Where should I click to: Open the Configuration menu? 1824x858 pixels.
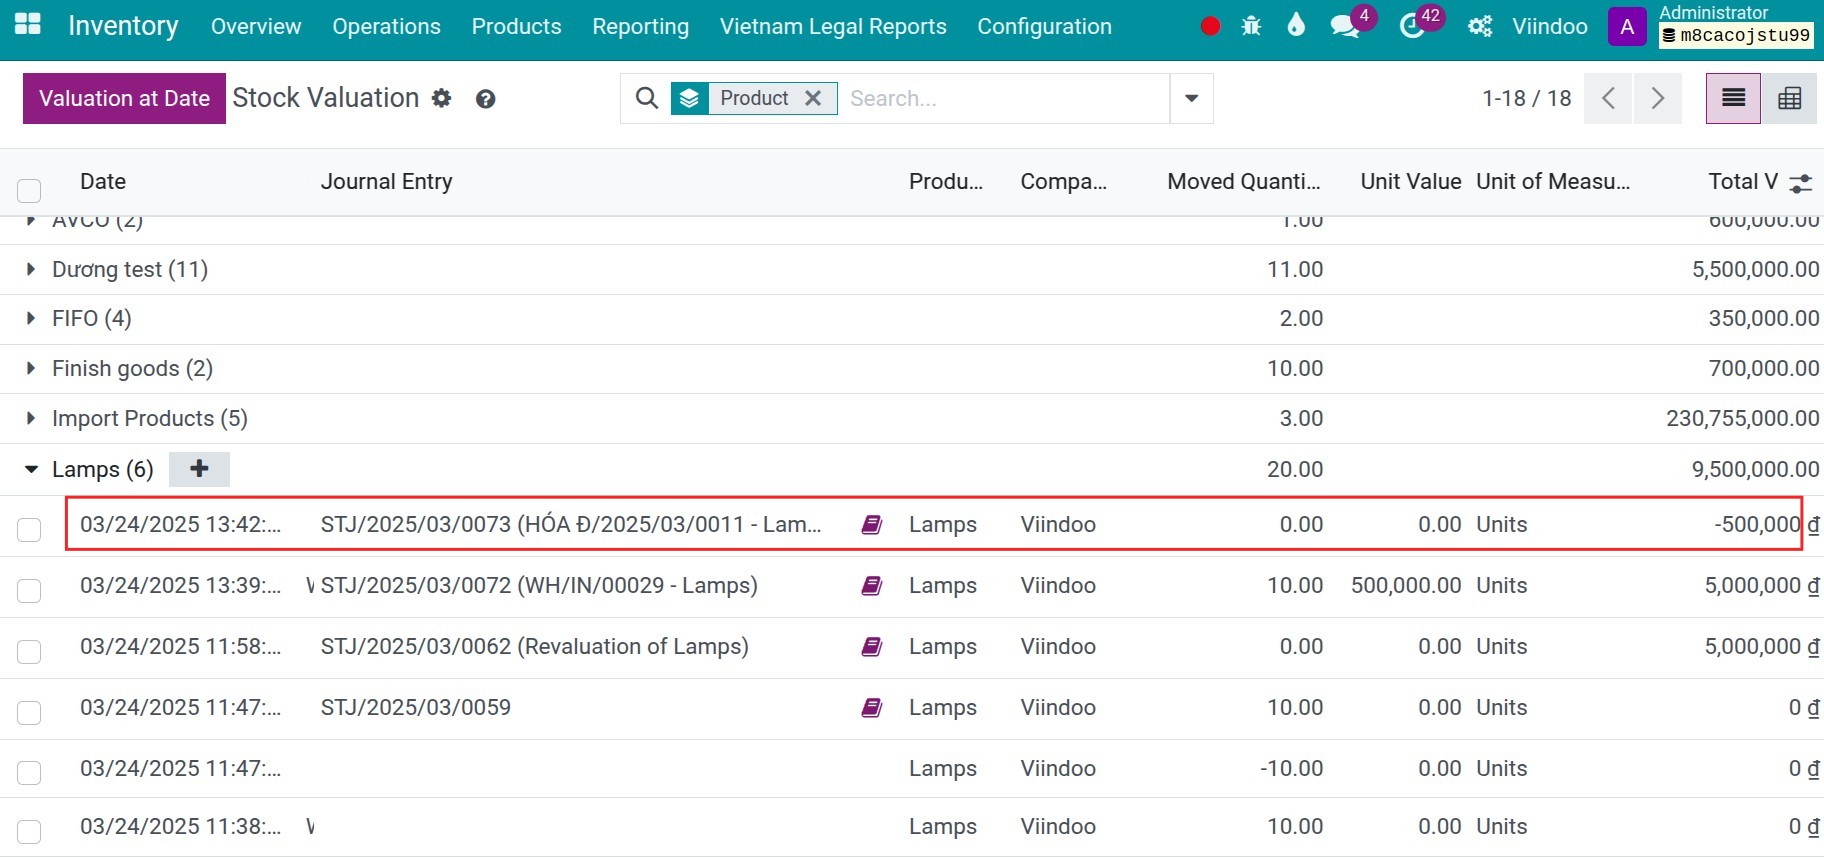(1044, 26)
